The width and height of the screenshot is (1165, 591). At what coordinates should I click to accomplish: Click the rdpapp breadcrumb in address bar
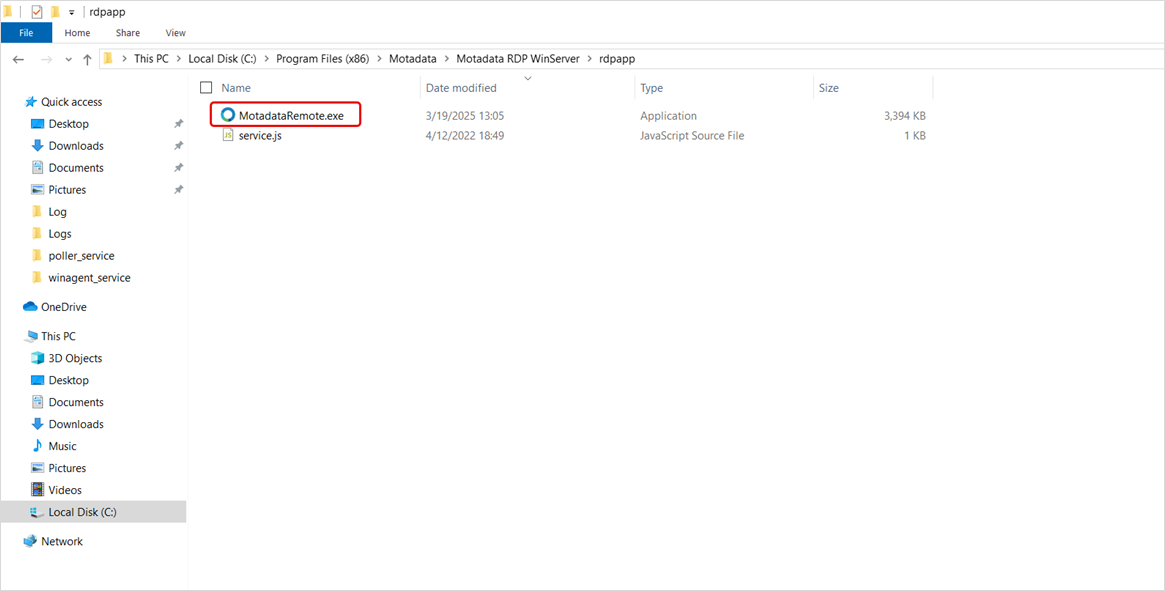pos(617,59)
